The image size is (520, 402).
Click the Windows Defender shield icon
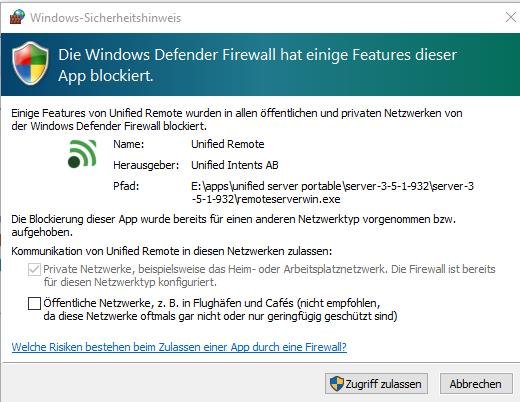click(x=30, y=63)
